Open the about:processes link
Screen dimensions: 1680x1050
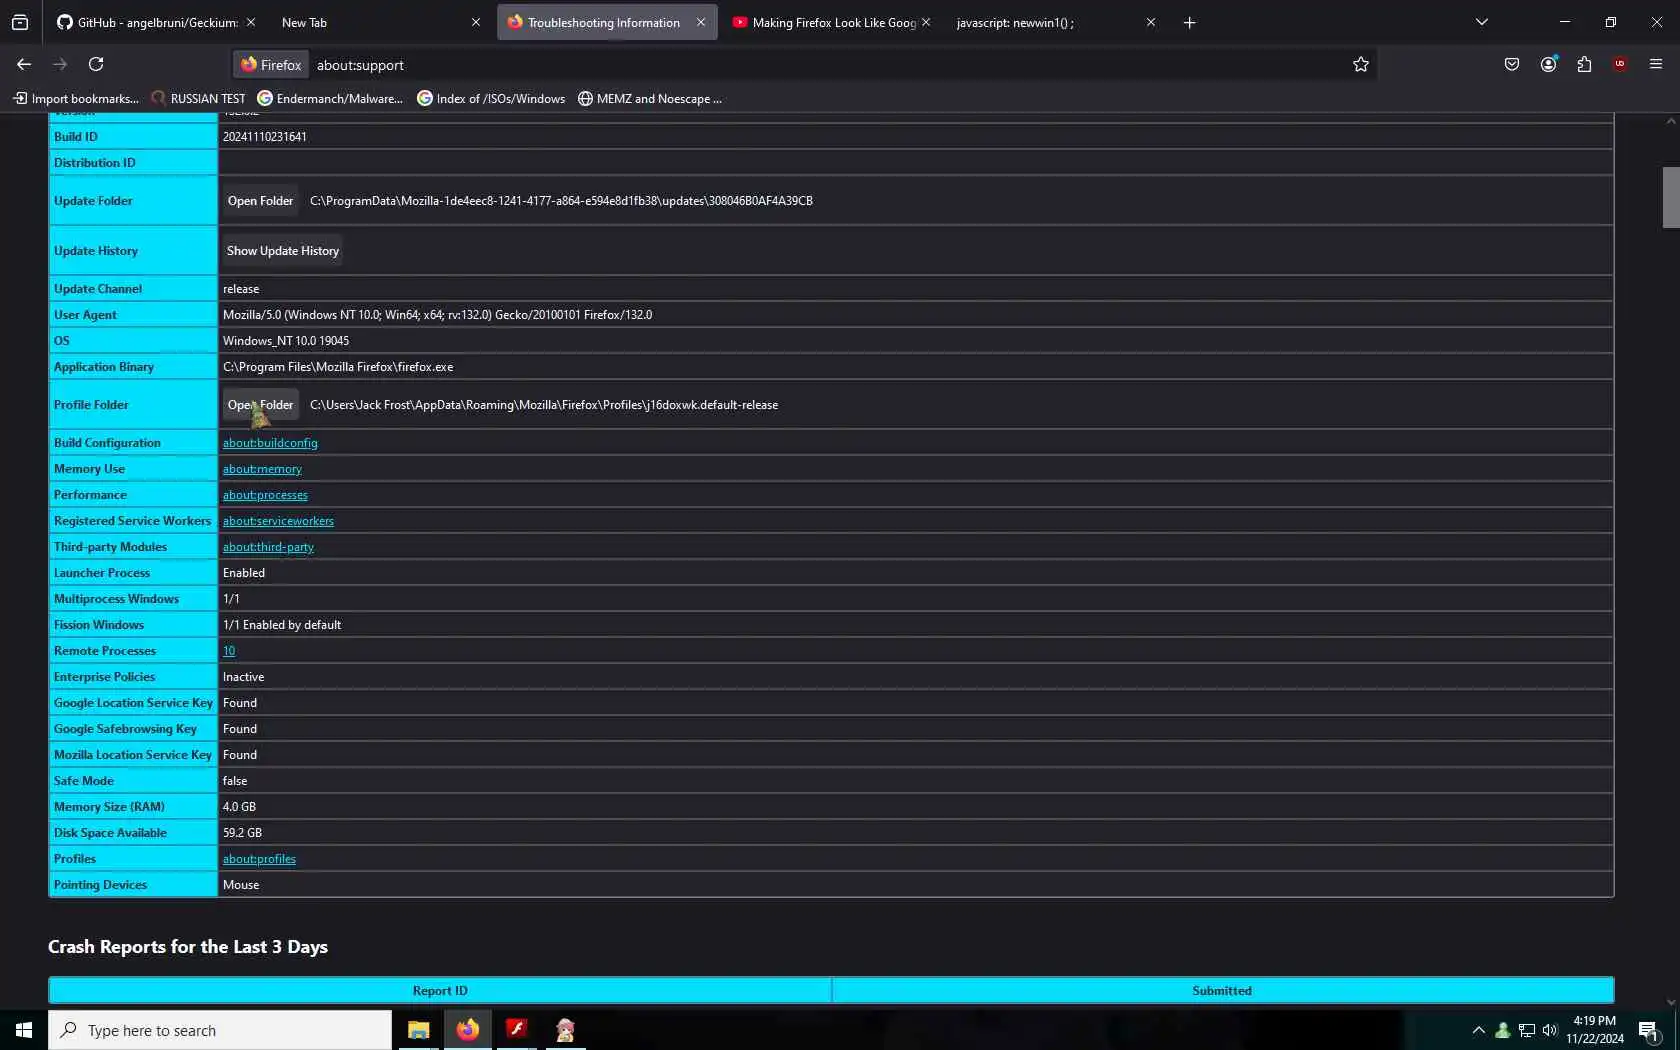tap(265, 495)
